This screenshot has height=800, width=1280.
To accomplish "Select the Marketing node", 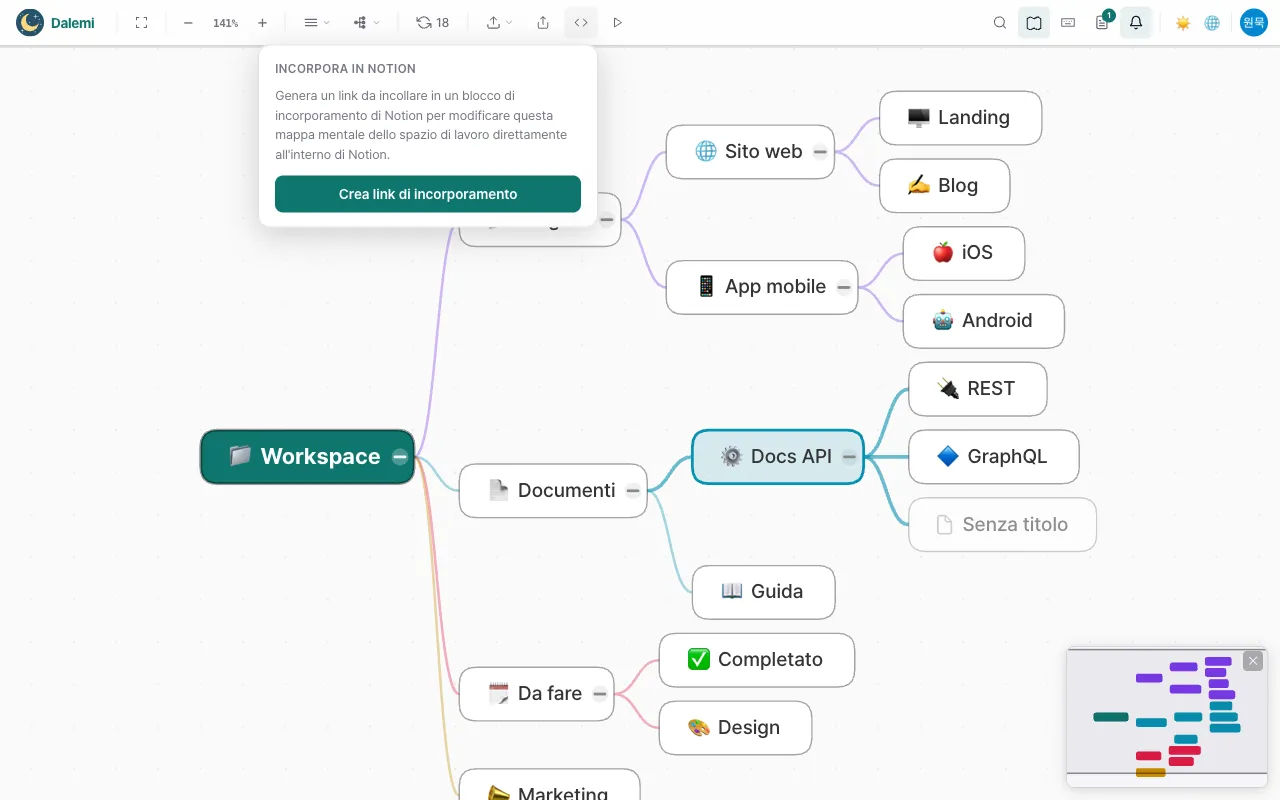I will coord(550,785).
